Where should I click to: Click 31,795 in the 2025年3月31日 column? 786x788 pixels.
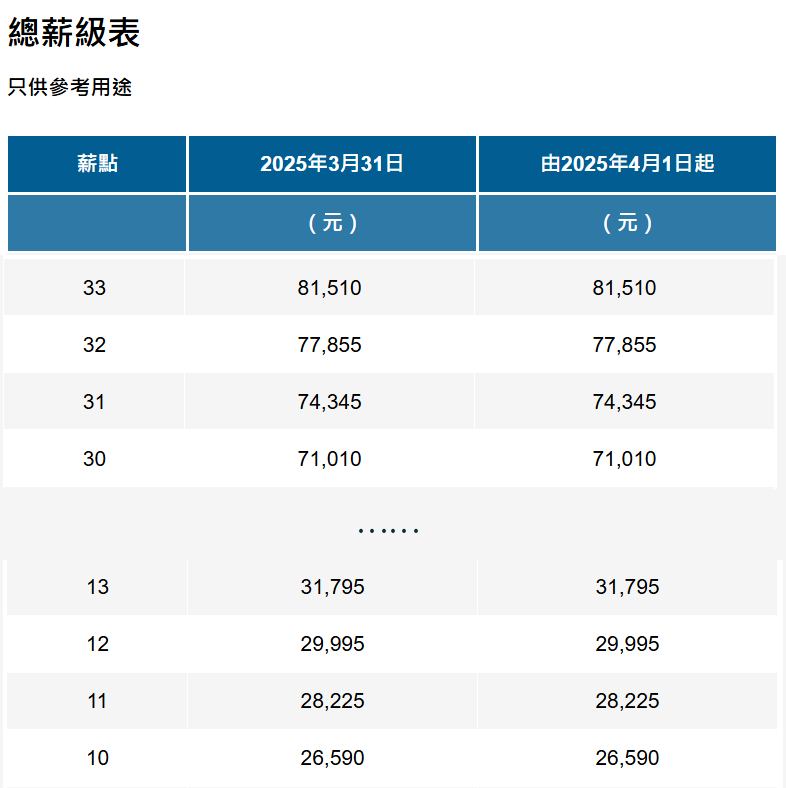tap(332, 587)
